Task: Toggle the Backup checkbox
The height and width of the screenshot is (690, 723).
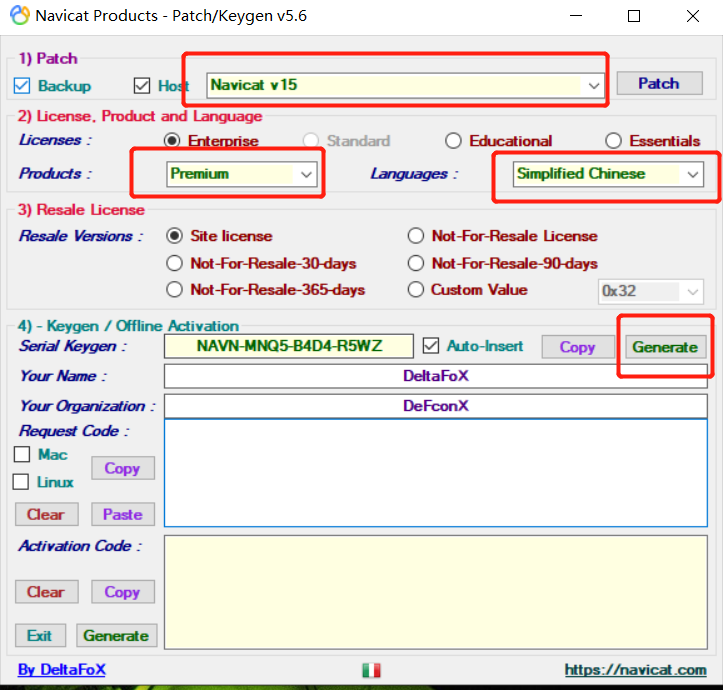Action: [22, 86]
